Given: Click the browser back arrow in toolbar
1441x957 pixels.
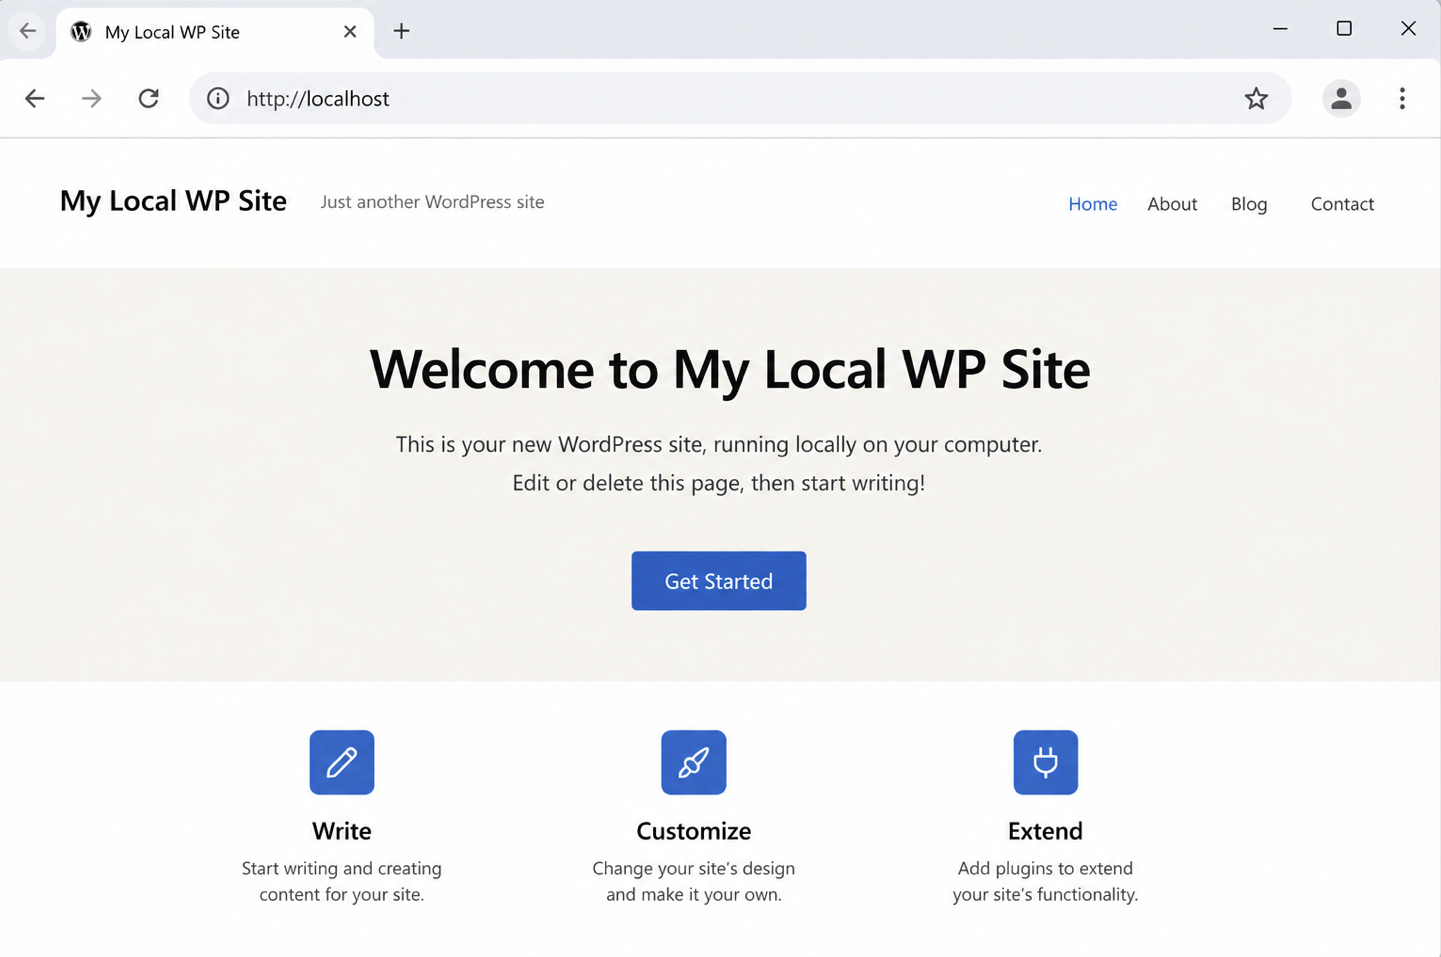Looking at the screenshot, I should [35, 98].
